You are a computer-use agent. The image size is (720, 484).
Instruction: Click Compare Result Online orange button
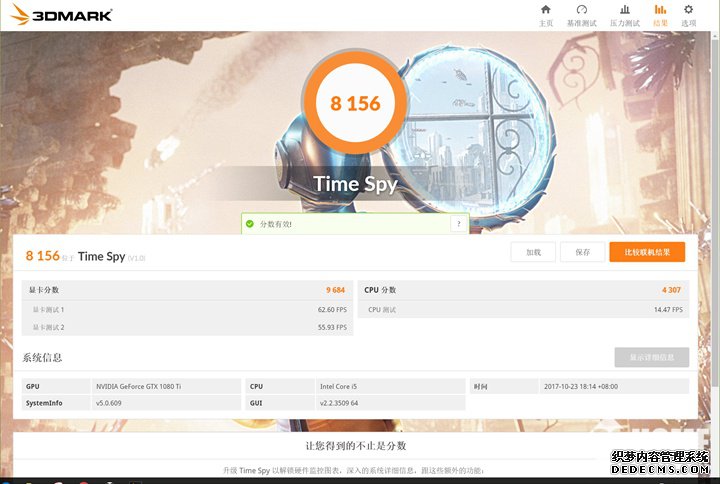click(x=647, y=252)
